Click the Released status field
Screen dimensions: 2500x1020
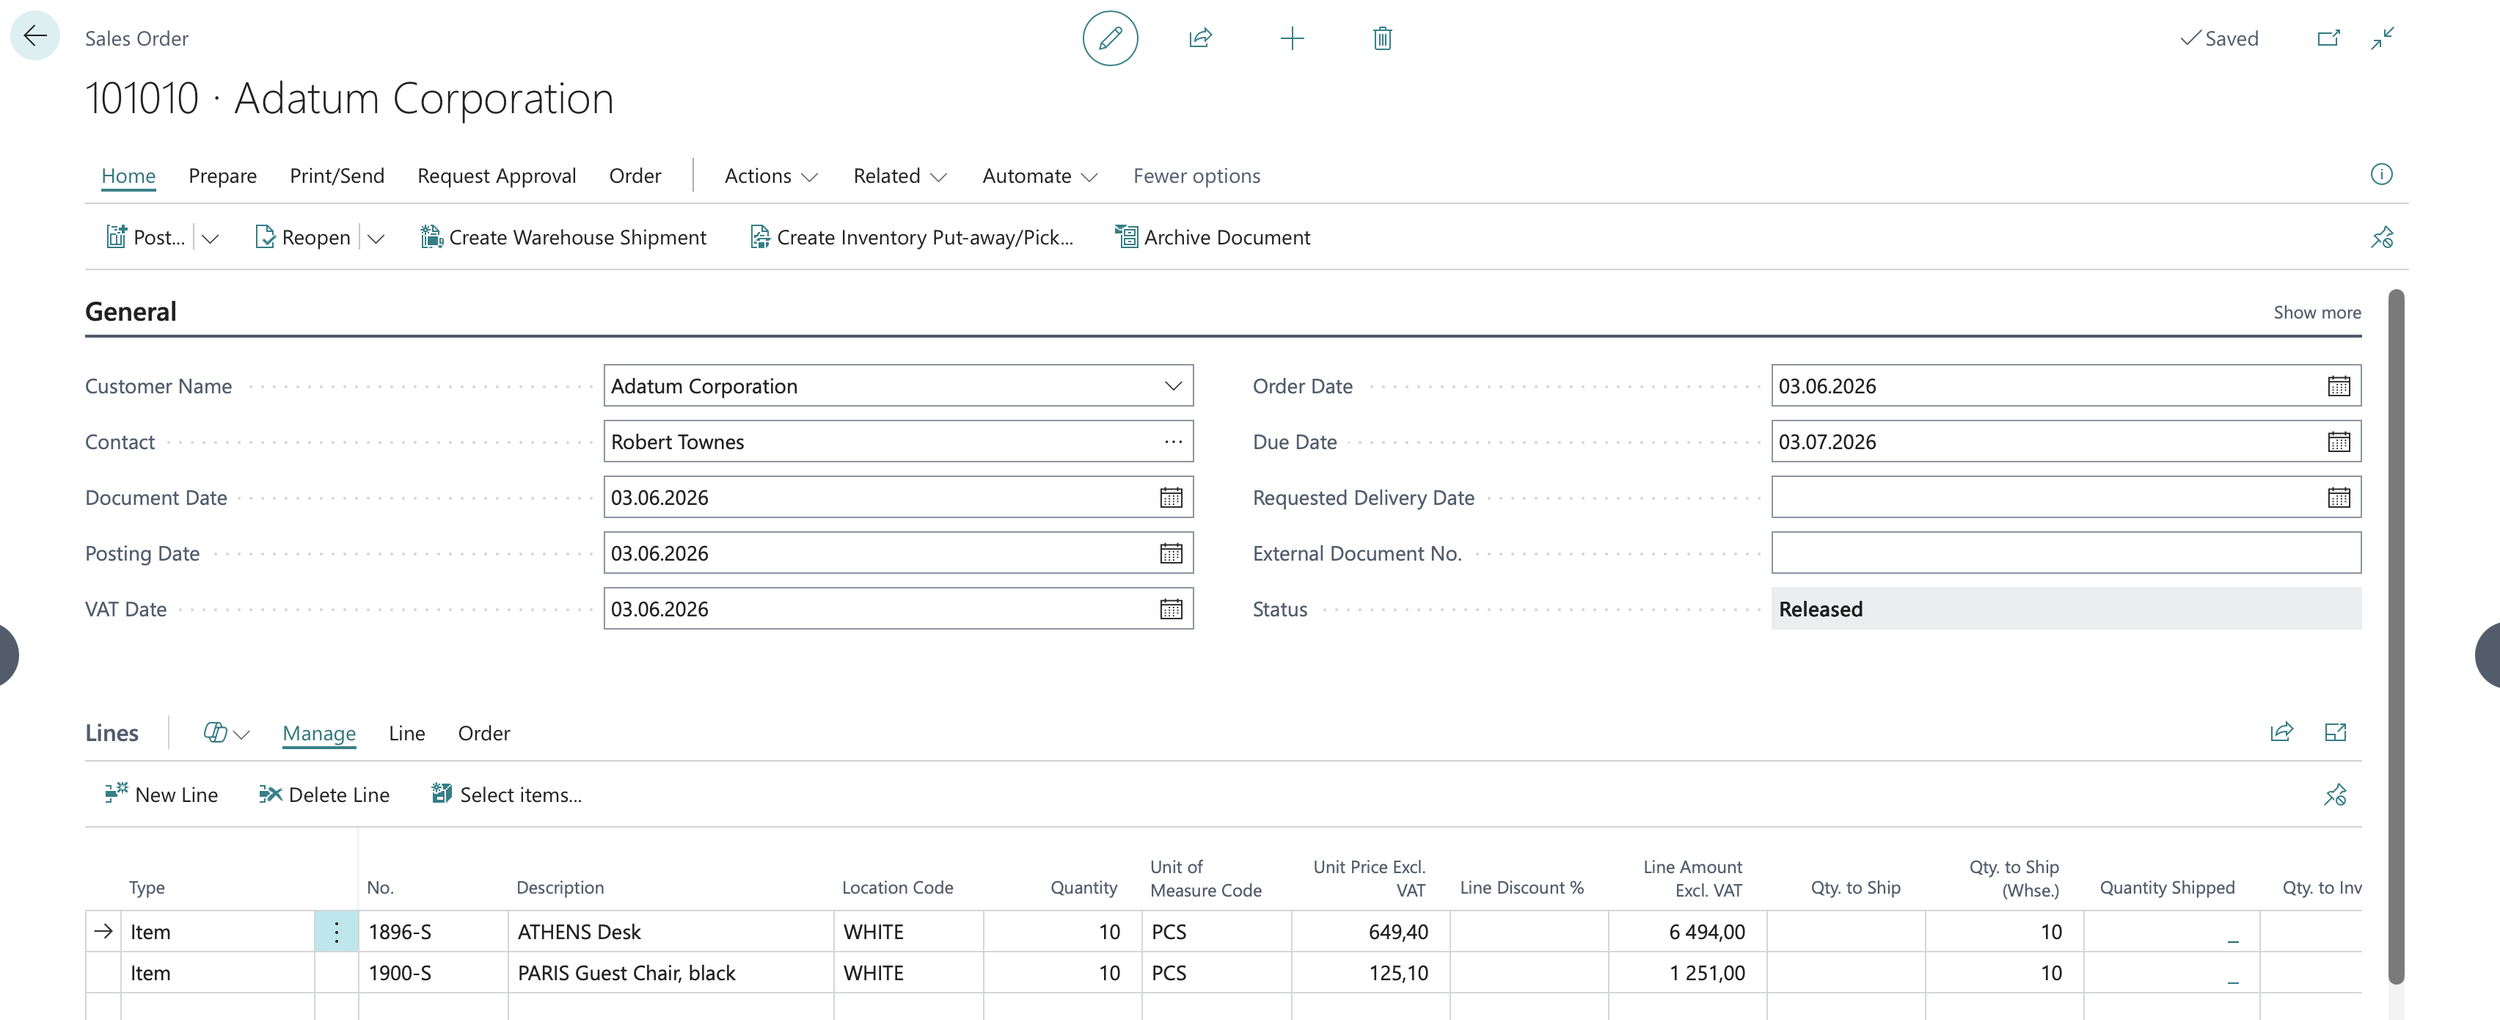pos(2066,609)
